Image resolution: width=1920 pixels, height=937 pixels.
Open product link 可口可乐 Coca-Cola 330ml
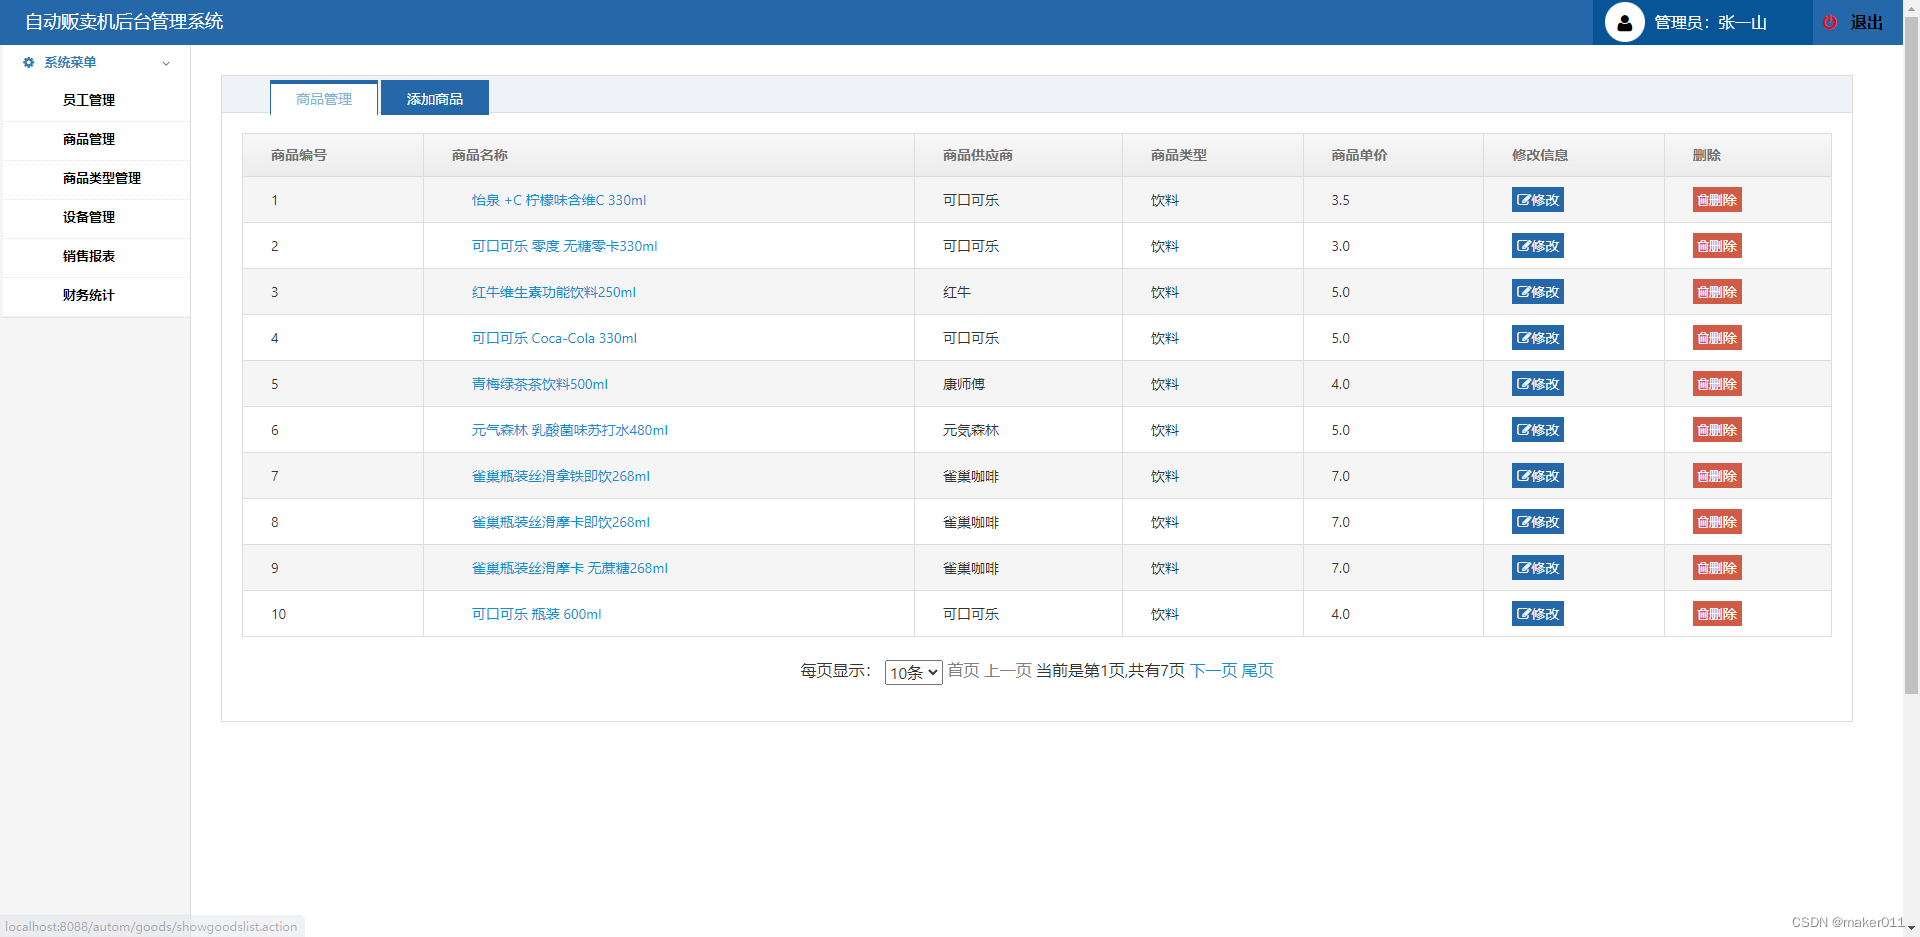(x=554, y=338)
